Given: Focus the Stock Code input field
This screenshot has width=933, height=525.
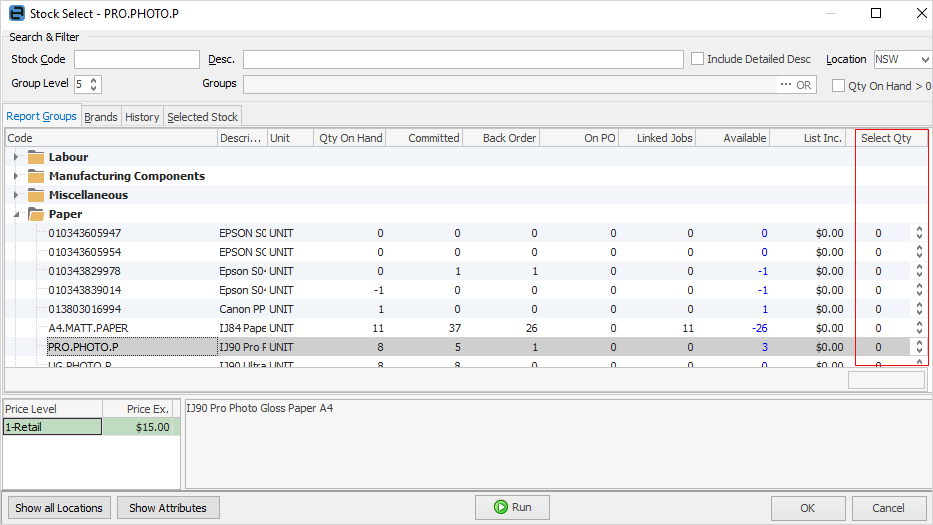Looking at the screenshot, I should coord(137,60).
